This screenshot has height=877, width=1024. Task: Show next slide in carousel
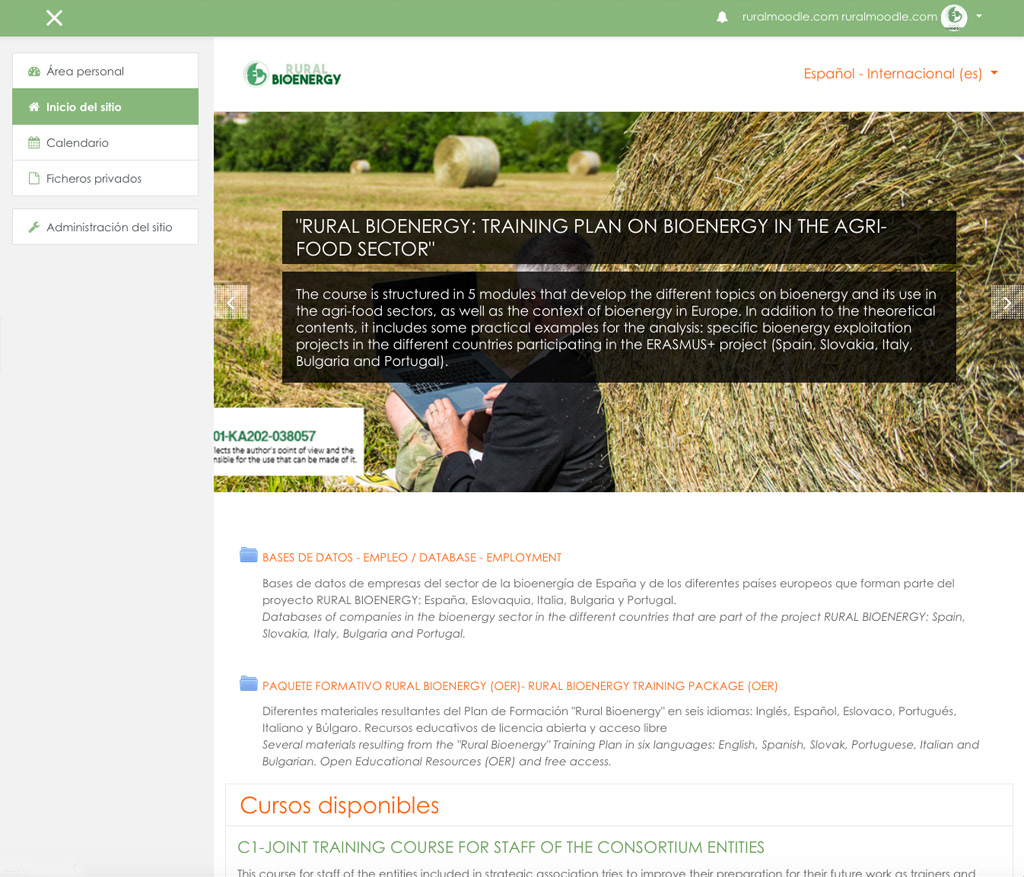tap(1007, 302)
